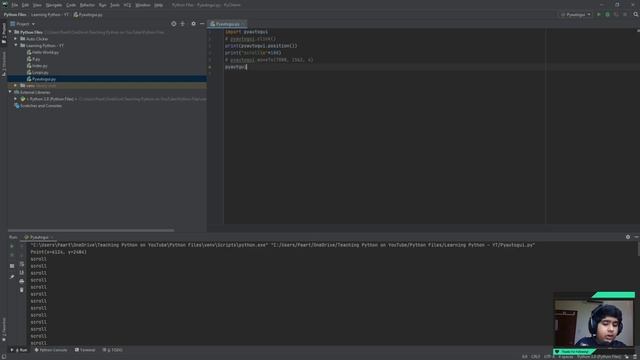The width and height of the screenshot is (640, 360).
Task: Select the Hello World.py file
Action: (42, 52)
